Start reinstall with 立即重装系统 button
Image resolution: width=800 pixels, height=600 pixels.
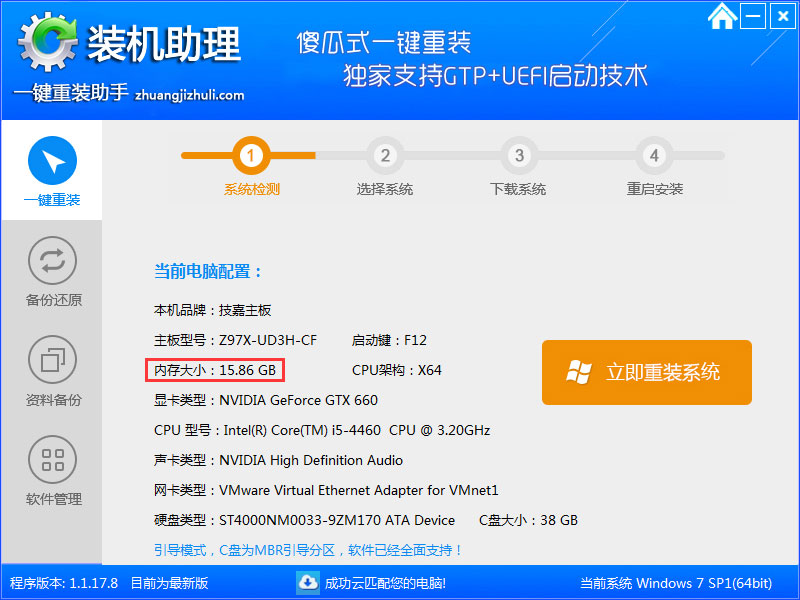click(x=646, y=372)
